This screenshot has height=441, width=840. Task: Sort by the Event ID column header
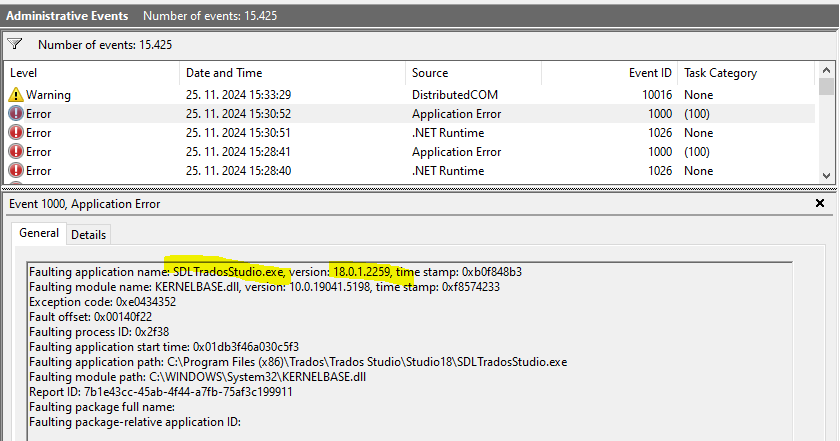point(610,73)
